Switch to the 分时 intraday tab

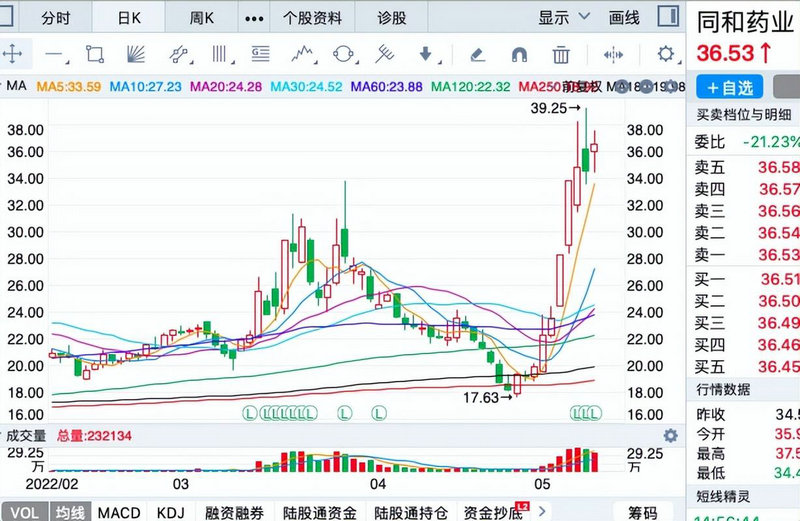click(x=56, y=18)
